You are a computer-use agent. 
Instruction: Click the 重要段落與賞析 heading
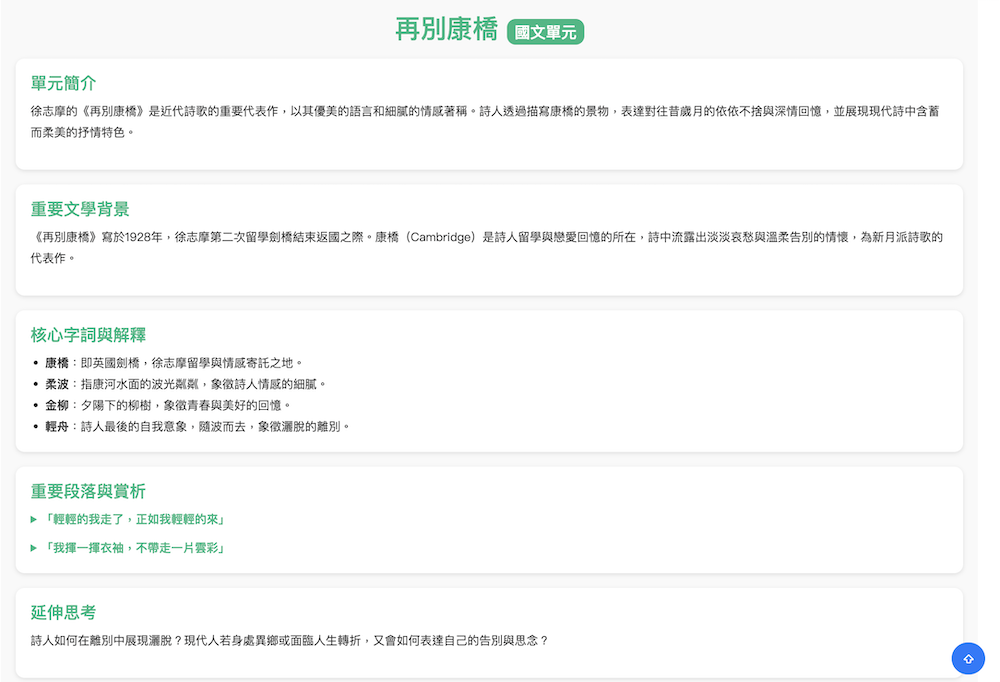point(88,491)
